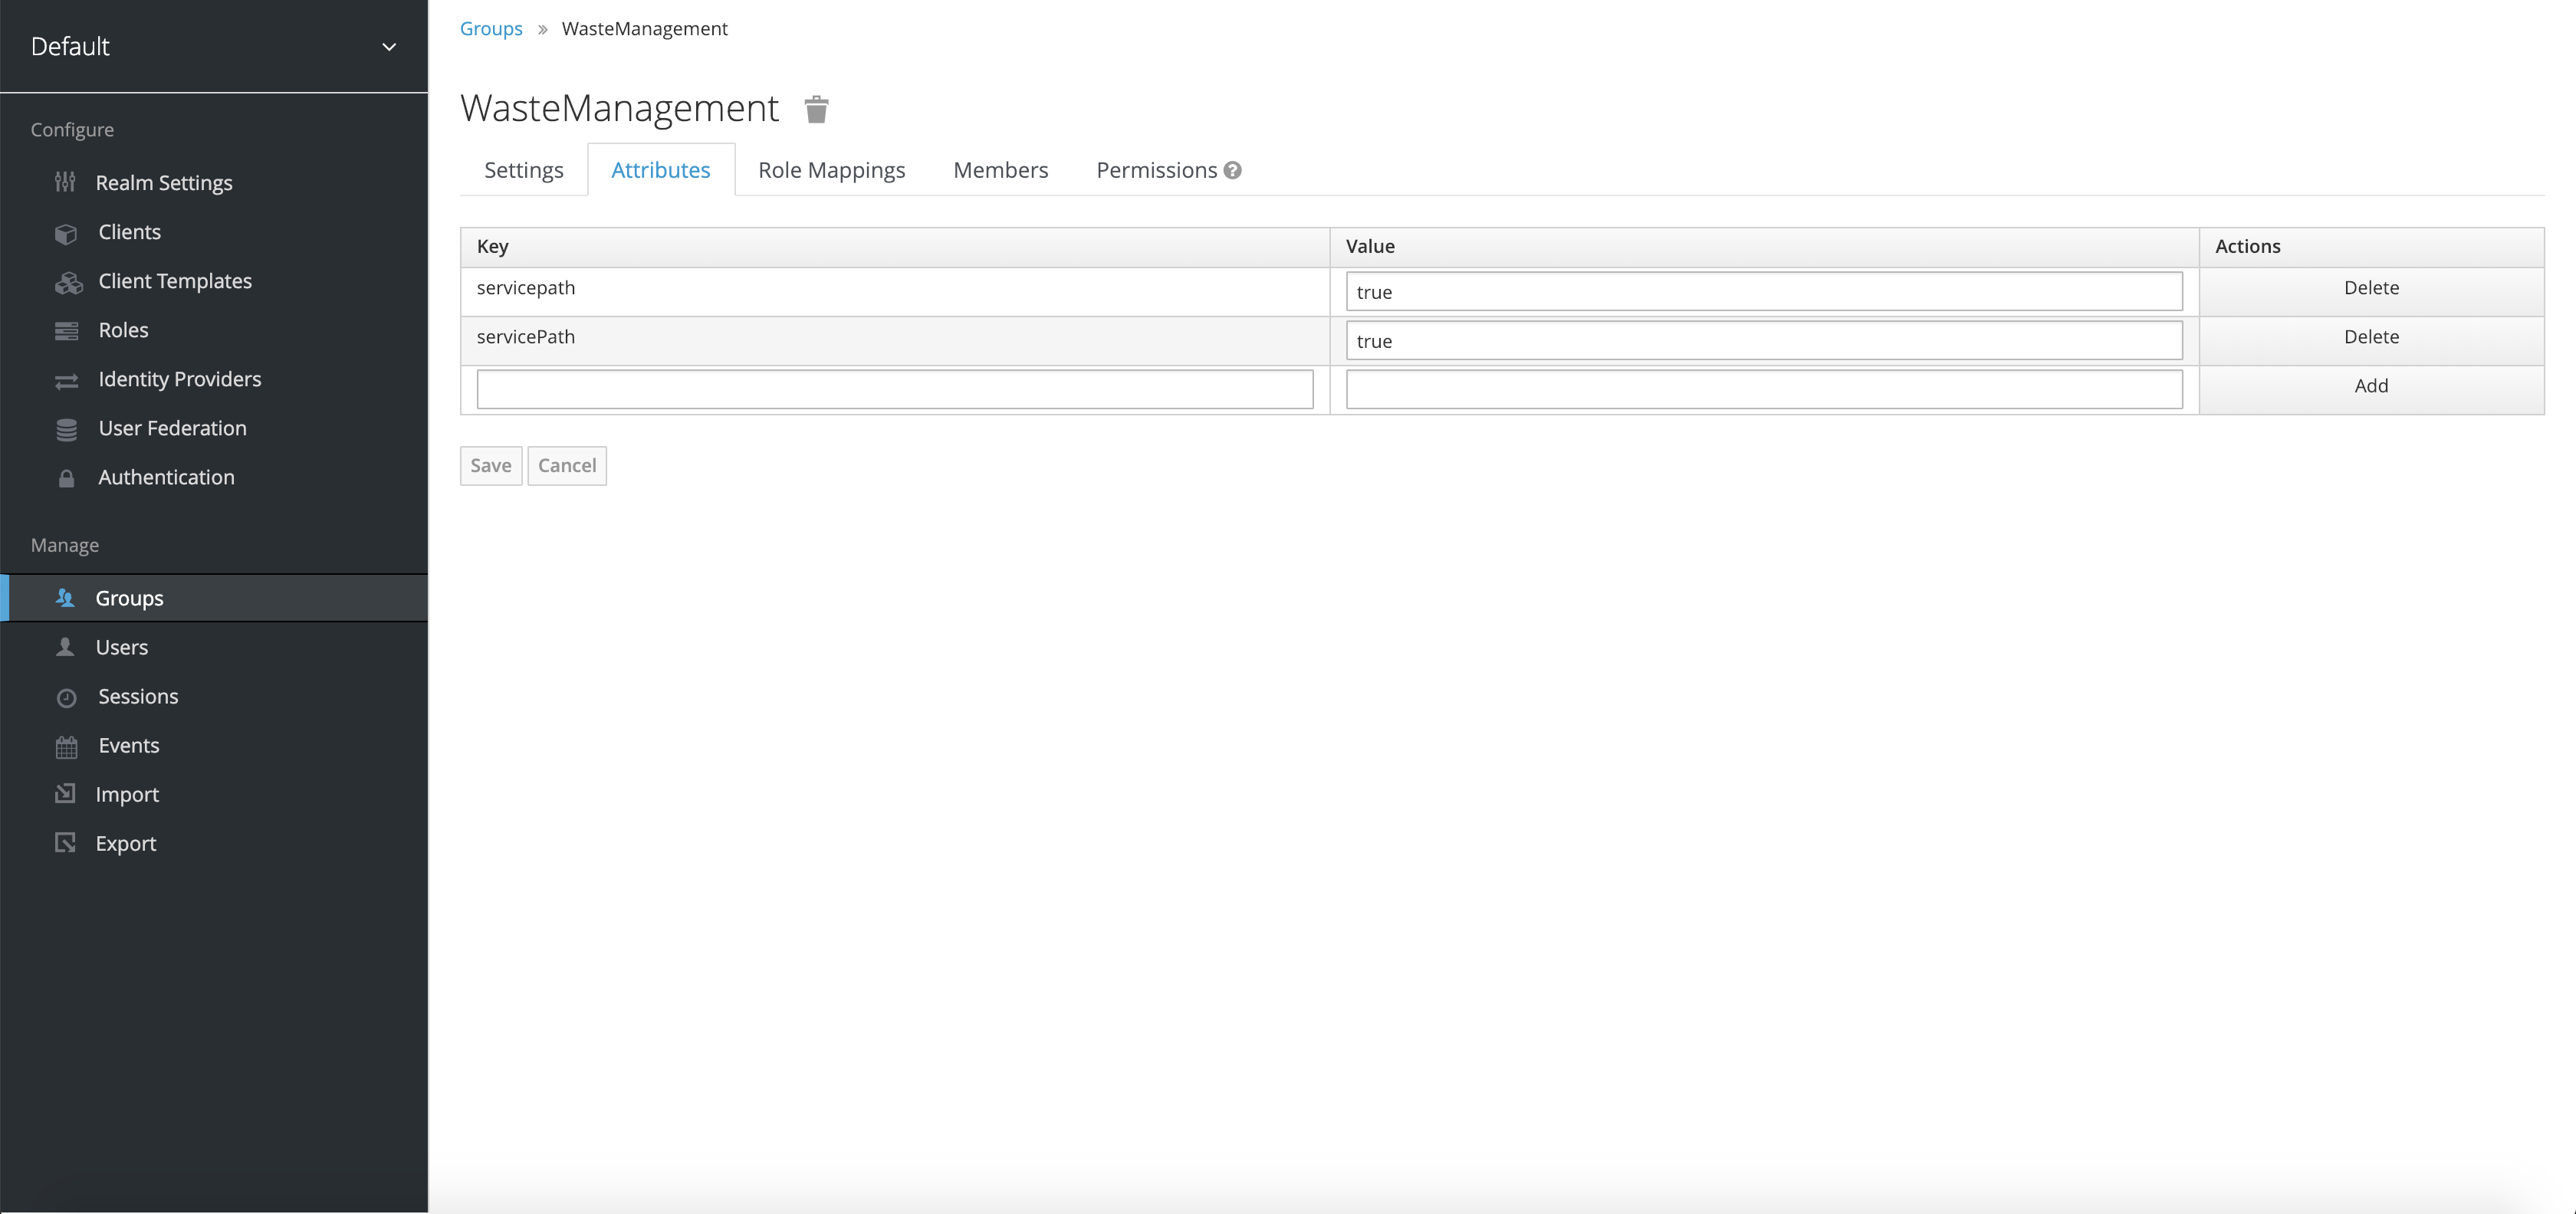Screen dimensions: 2576x1214
Task: Click the trash icon beside WasteManagement title
Action: [x=816, y=109]
